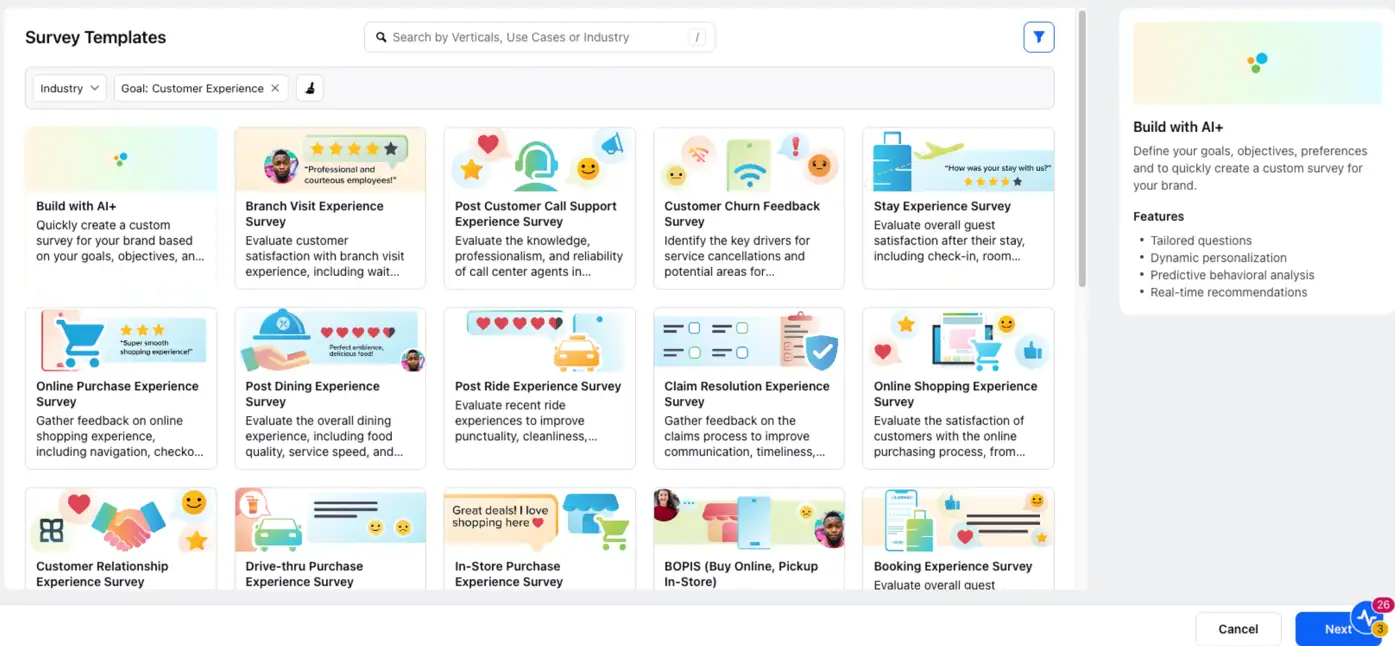Screen dimensions: 1395x646
Task: Click the magnifier icon in the search bar
Action: click(381, 36)
